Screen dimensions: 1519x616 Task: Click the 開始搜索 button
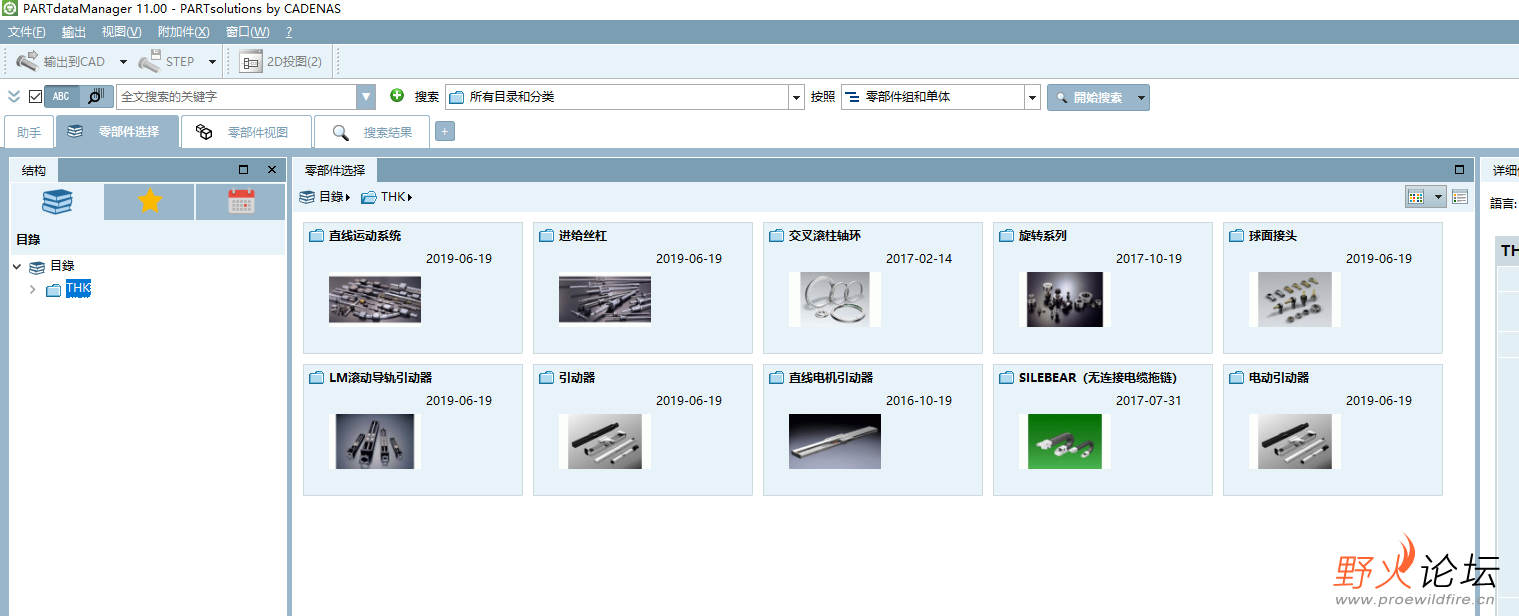(x=1088, y=97)
